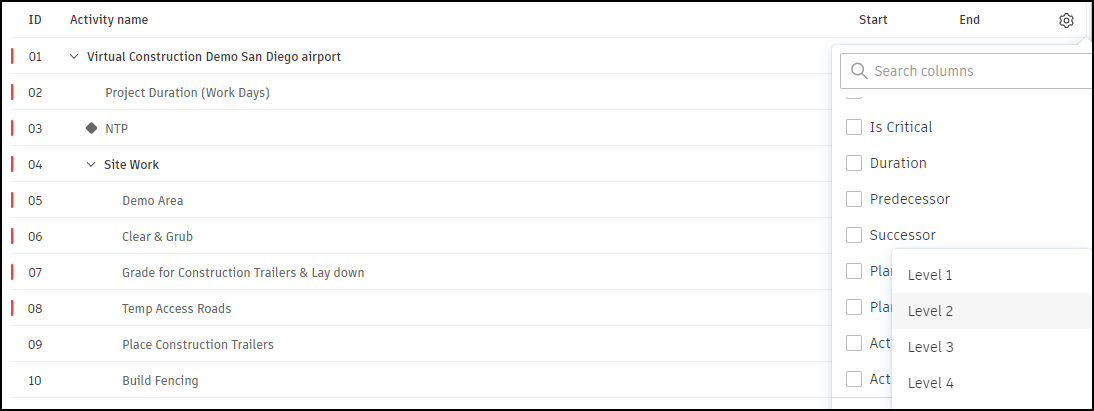Select the Temp Access Roads activity
The width and height of the screenshot is (1094, 411).
pos(176,309)
